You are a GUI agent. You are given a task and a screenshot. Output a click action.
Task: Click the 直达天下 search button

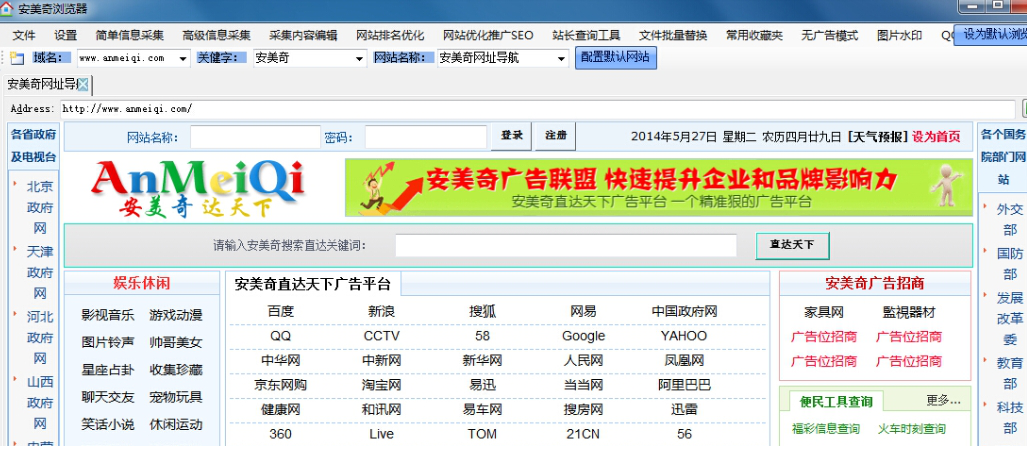point(792,246)
